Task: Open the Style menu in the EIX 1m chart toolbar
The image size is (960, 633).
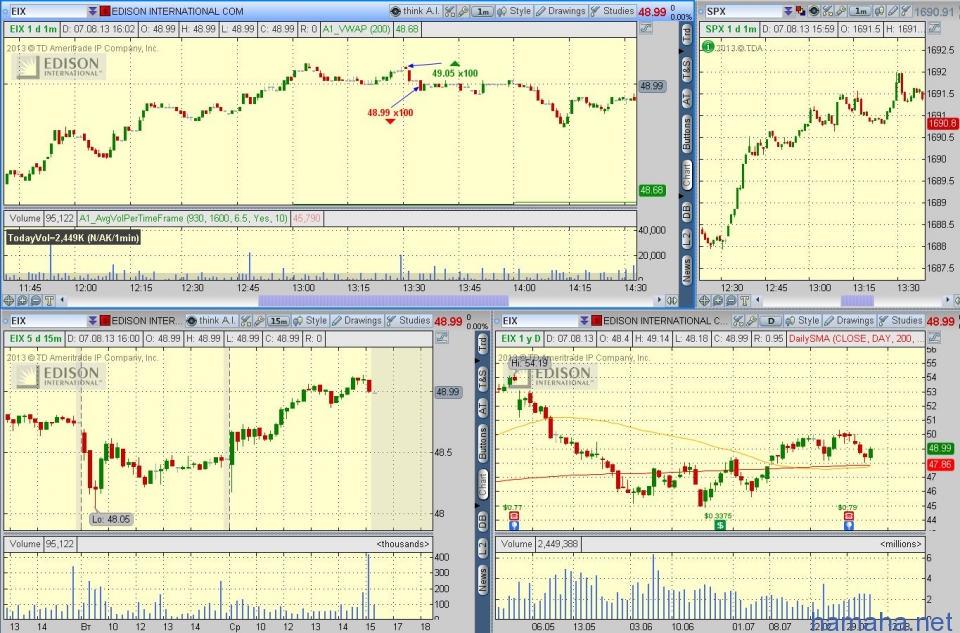Action: coord(514,11)
